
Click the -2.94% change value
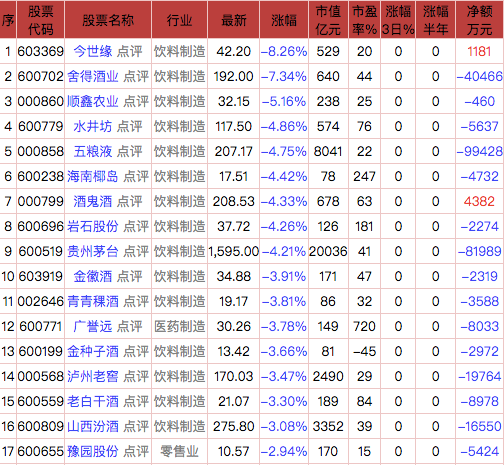pyautogui.click(x=284, y=451)
